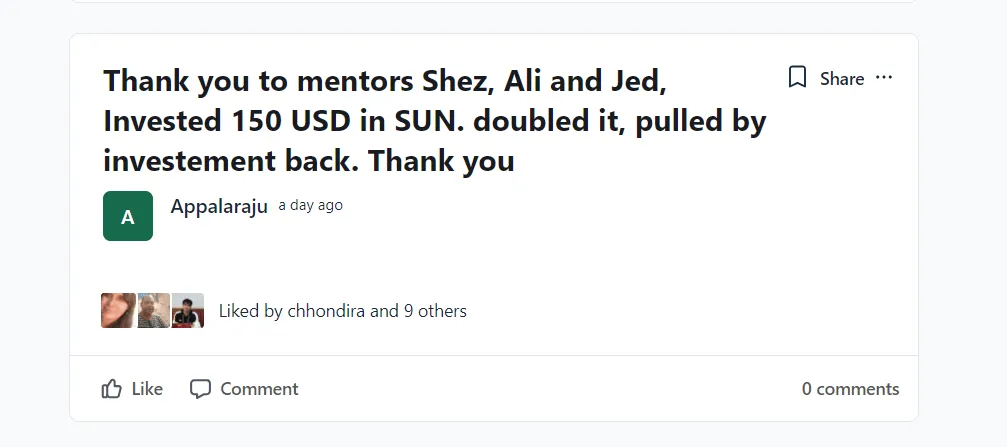This screenshot has width=1007, height=447.
Task: Click the 'a day ago' timestamp
Action: point(310,205)
